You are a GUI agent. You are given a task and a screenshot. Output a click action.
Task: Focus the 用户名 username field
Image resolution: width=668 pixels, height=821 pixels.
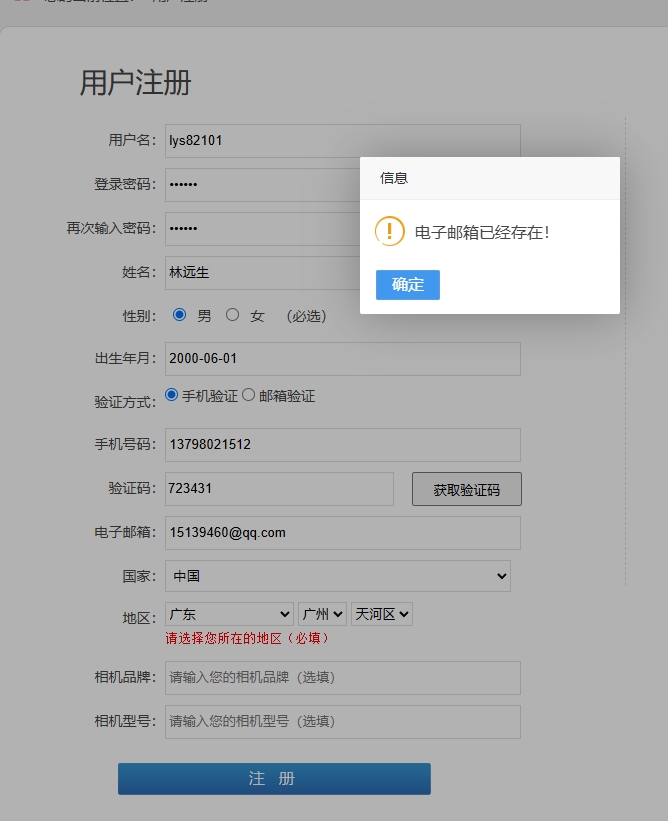click(342, 141)
